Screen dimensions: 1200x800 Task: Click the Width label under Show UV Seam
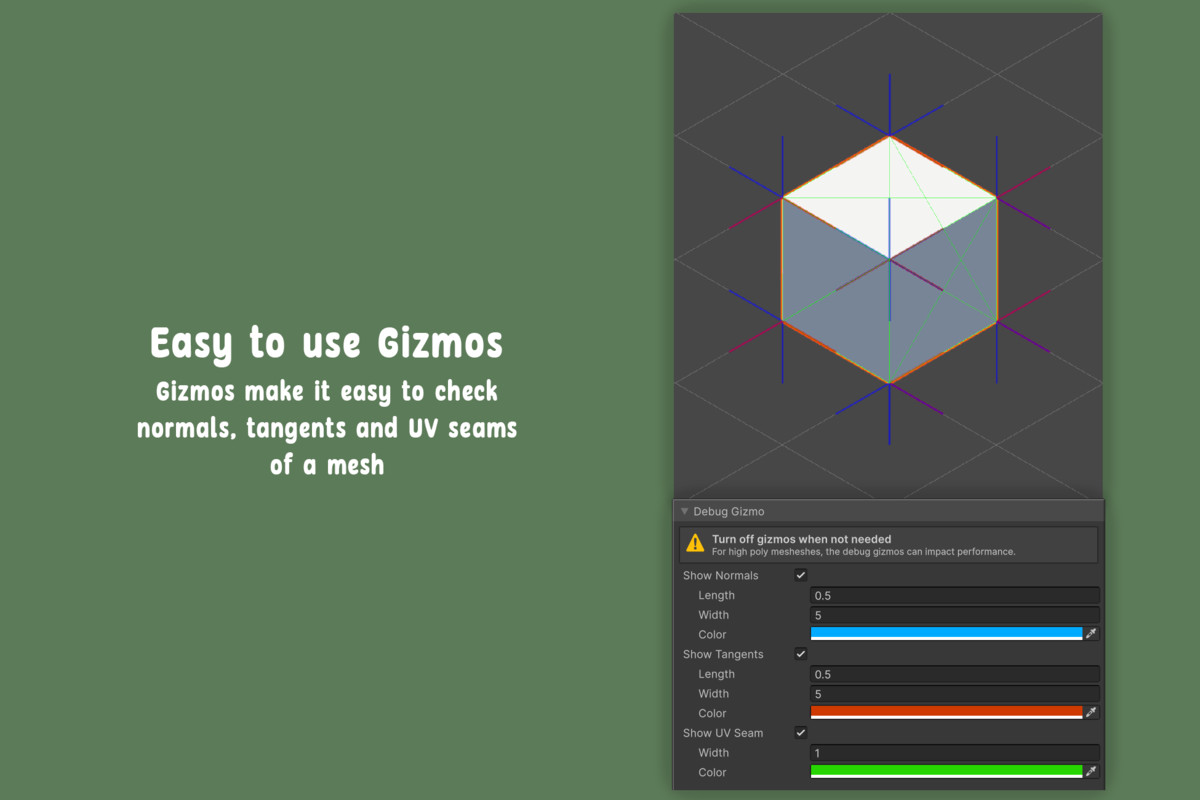pyautogui.click(x=714, y=753)
